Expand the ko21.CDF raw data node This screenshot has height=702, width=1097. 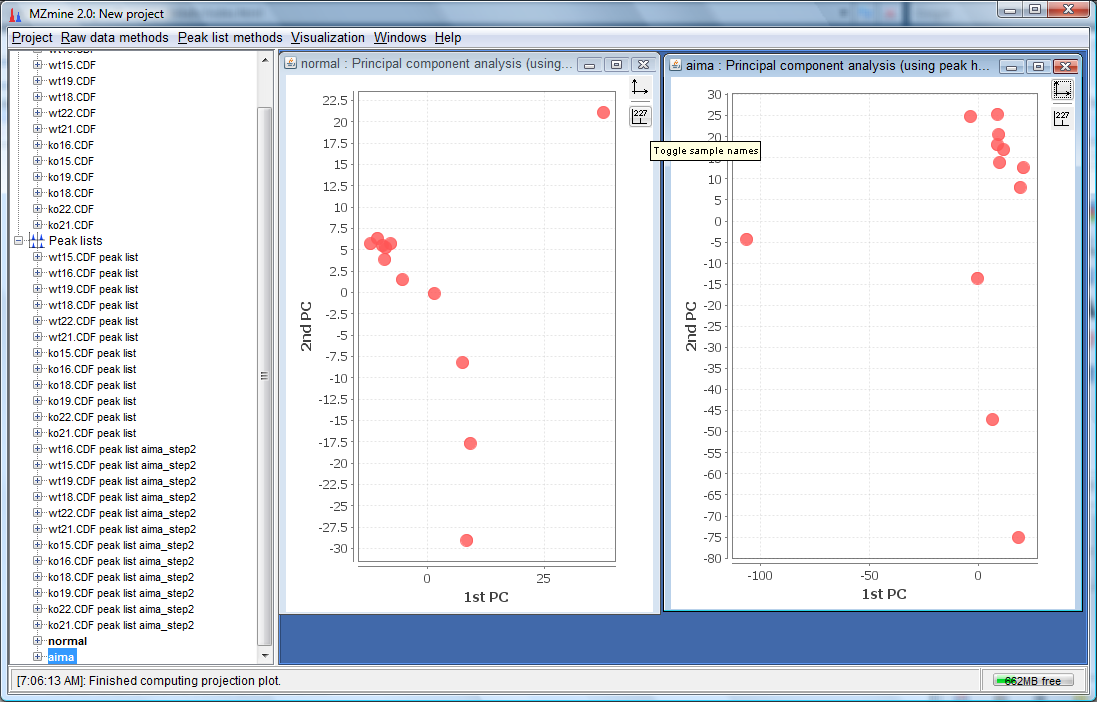37,225
